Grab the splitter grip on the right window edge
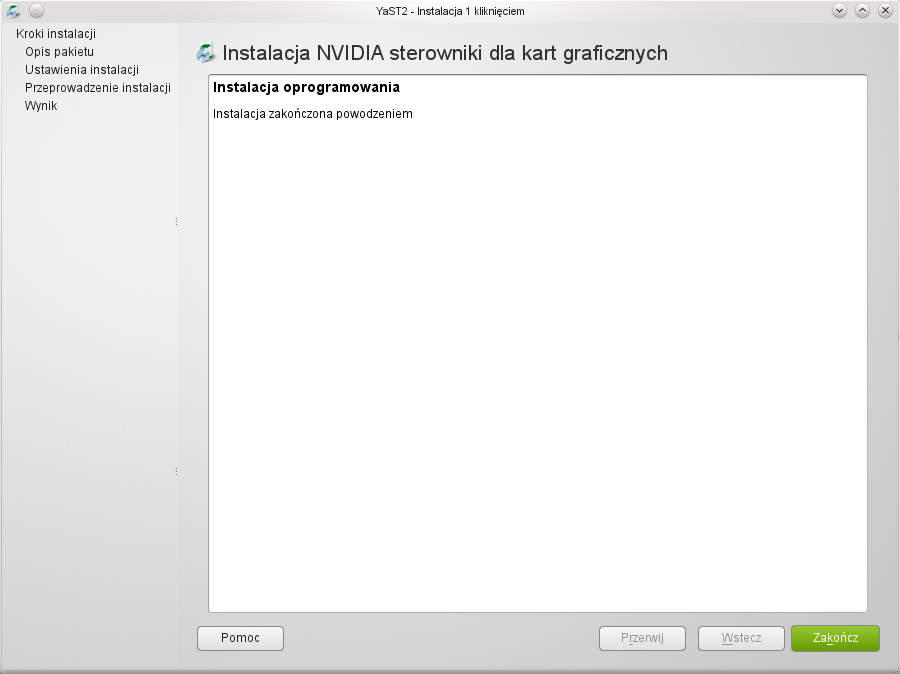Image resolution: width=900 pixels, height=674 pixels. [x=897, y=336]
